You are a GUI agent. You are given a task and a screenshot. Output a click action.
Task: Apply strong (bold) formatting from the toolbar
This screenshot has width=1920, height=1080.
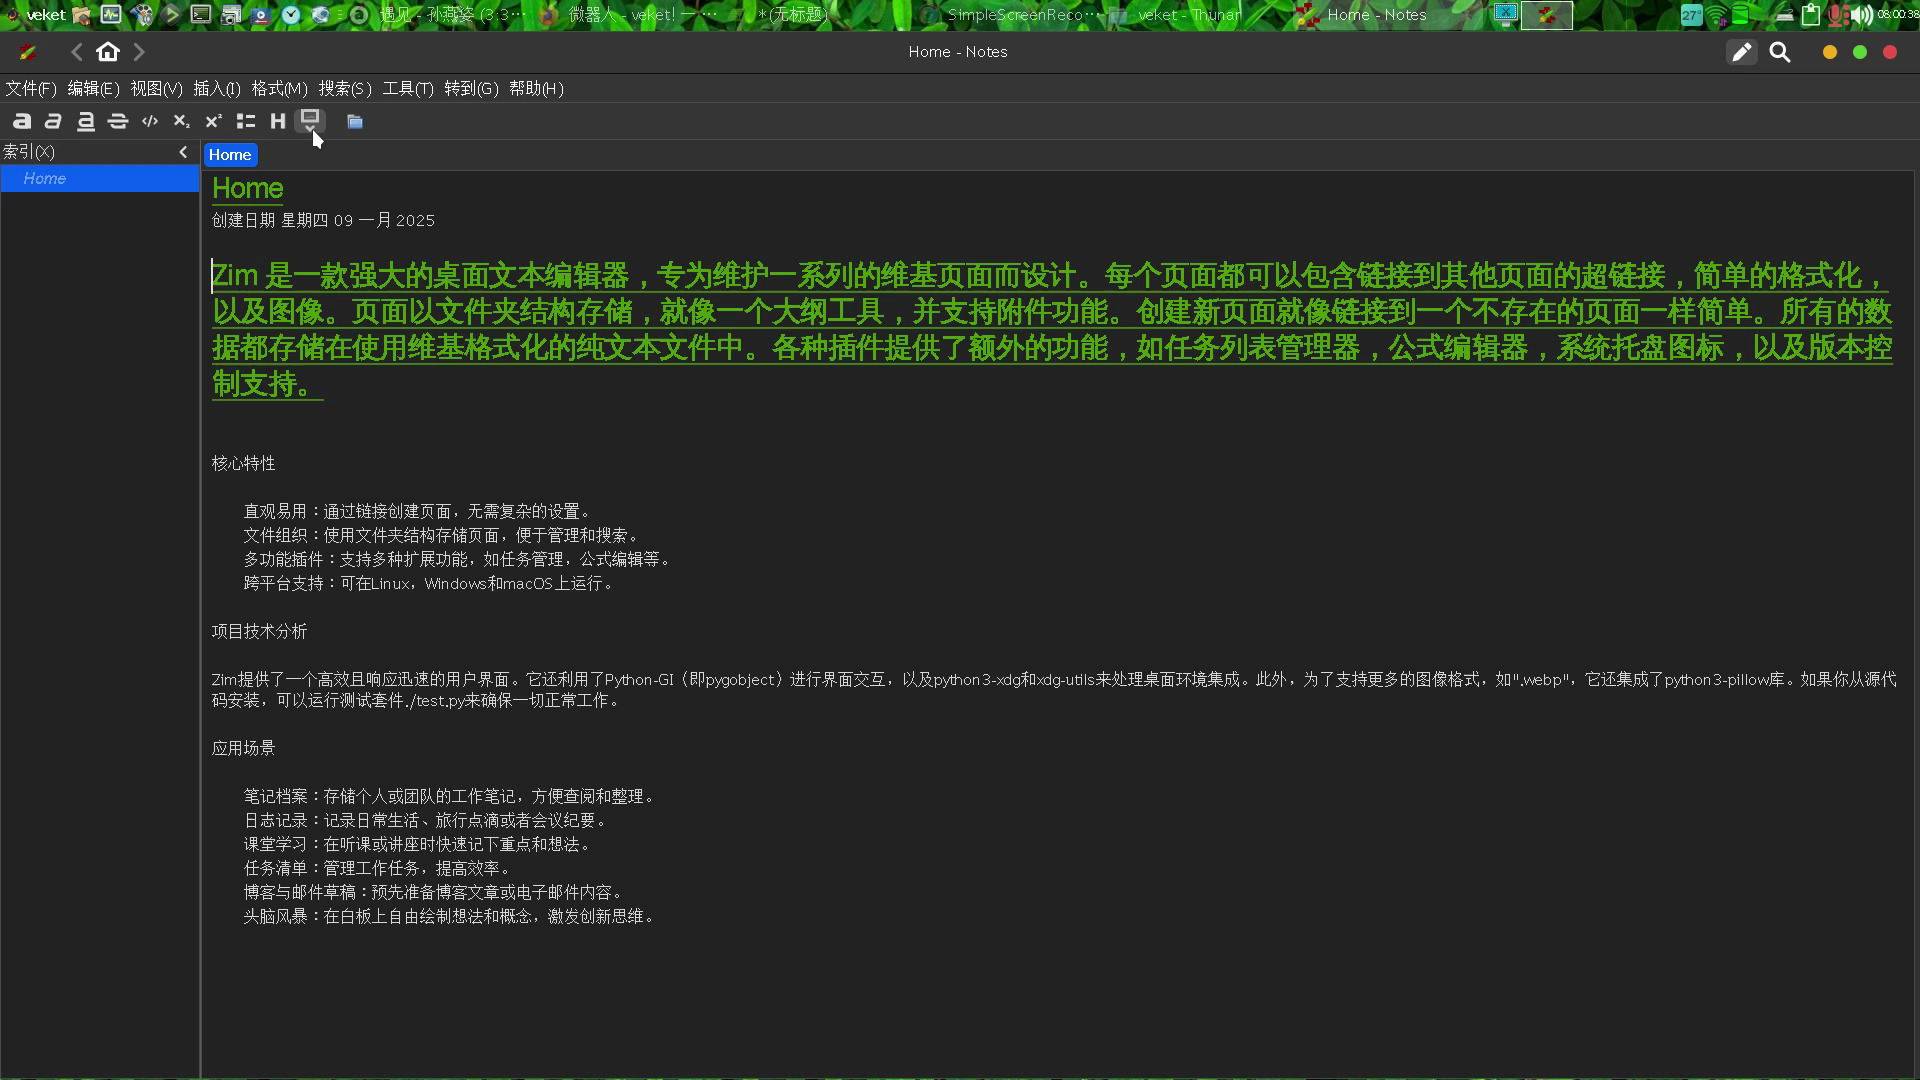point(22,121)
